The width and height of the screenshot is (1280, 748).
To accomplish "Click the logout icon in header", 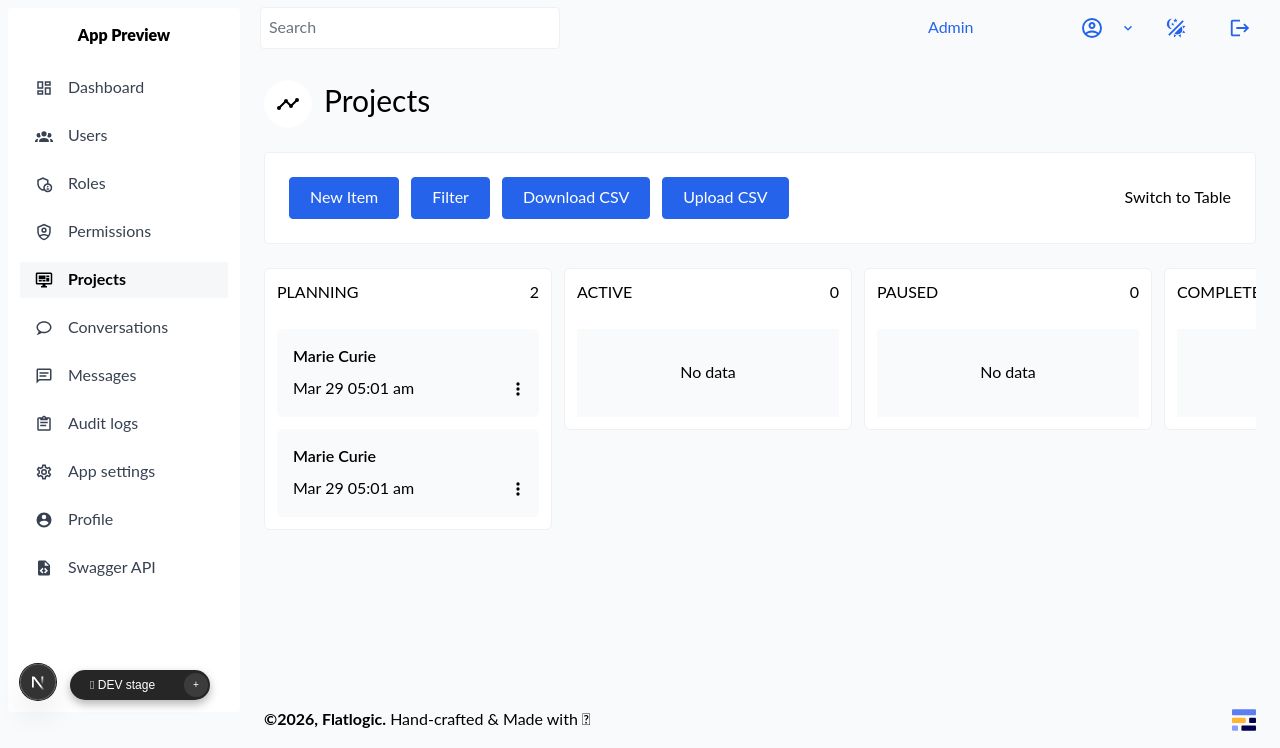I will click(x=1239, y=28).
